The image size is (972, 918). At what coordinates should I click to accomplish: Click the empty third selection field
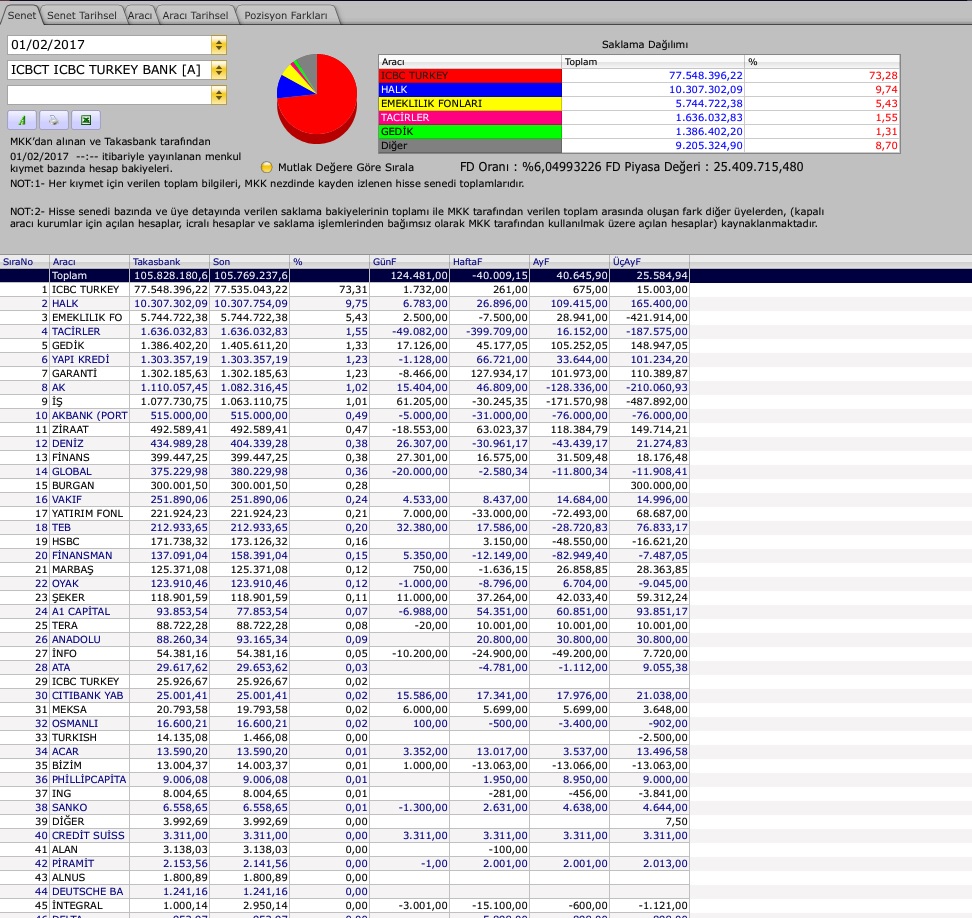(x=109, y=95)
